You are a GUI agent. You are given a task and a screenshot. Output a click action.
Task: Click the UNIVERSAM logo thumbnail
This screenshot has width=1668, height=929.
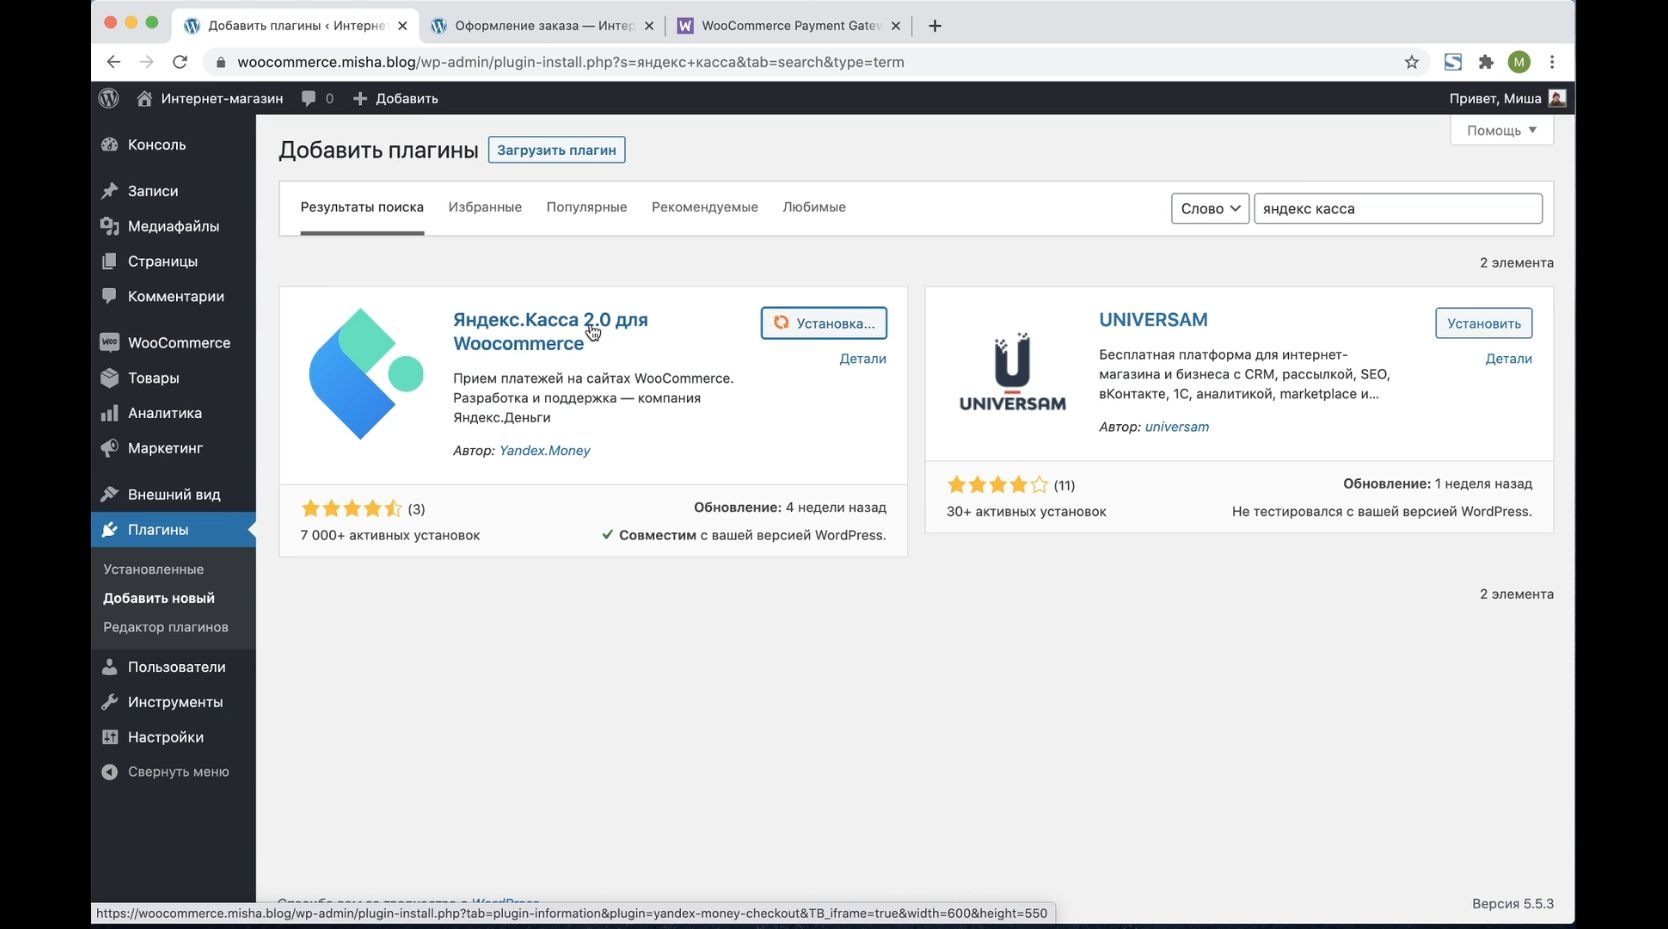pyautogui.click(x=1012, y=372)
